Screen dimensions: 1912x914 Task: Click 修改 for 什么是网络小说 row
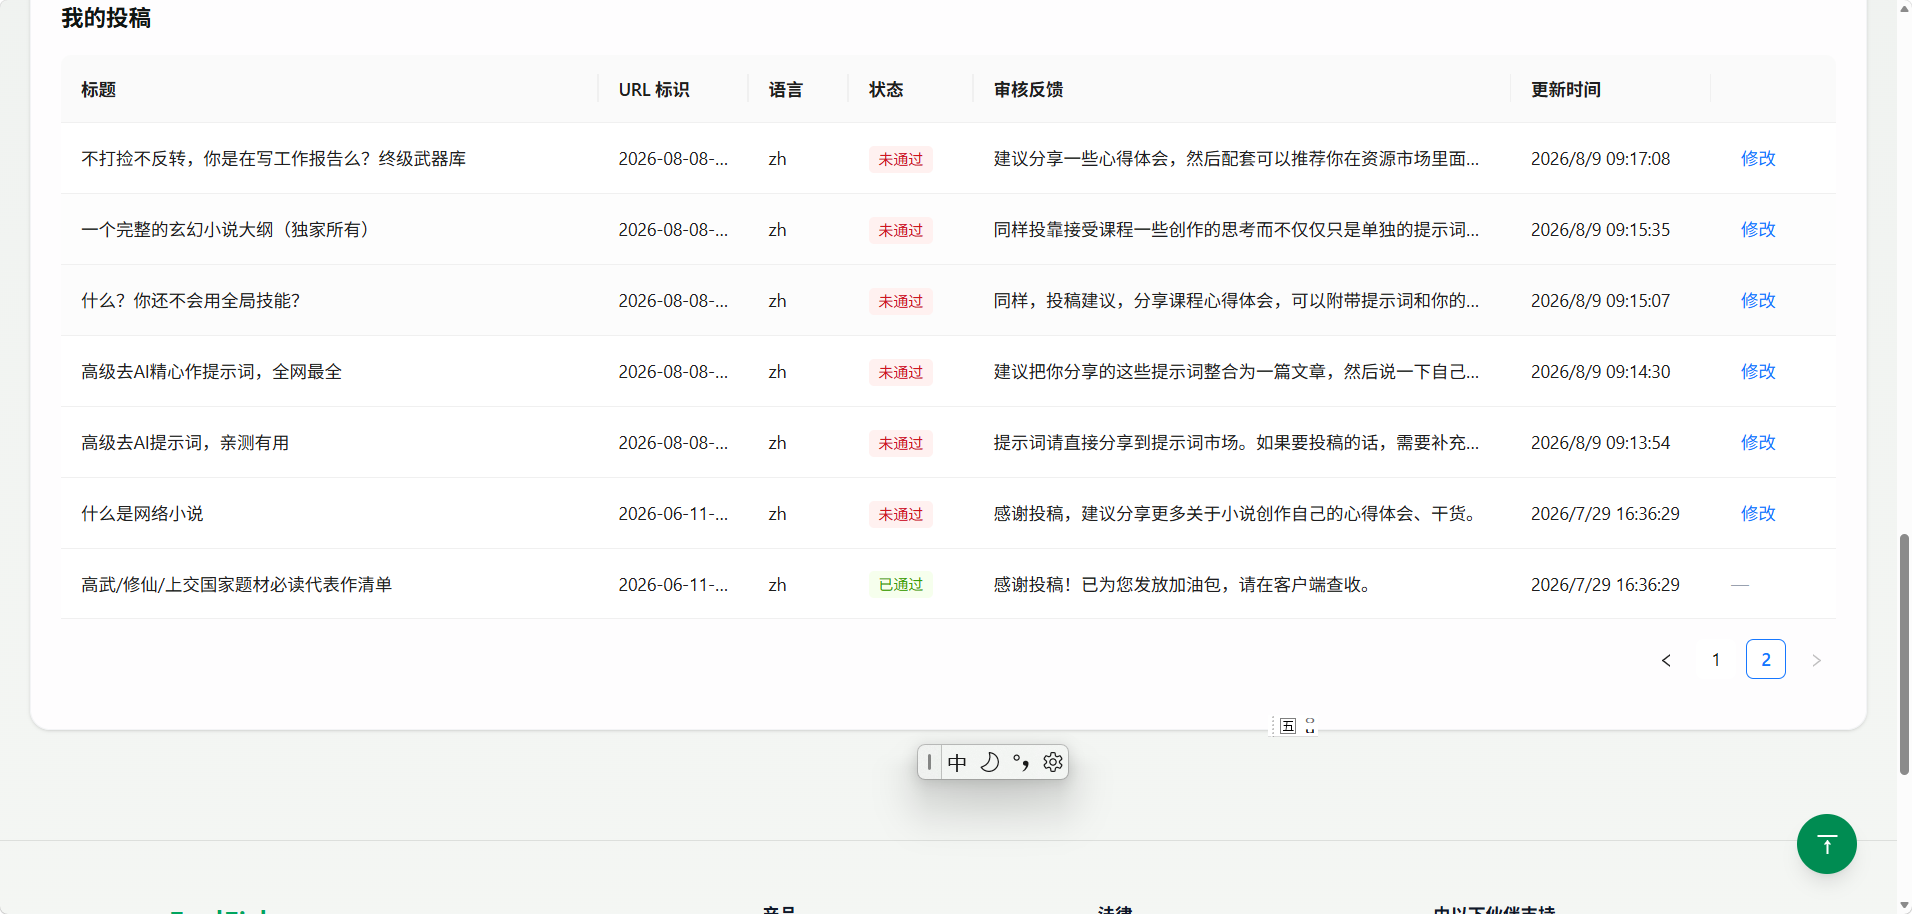click(x=1758, y=514)
